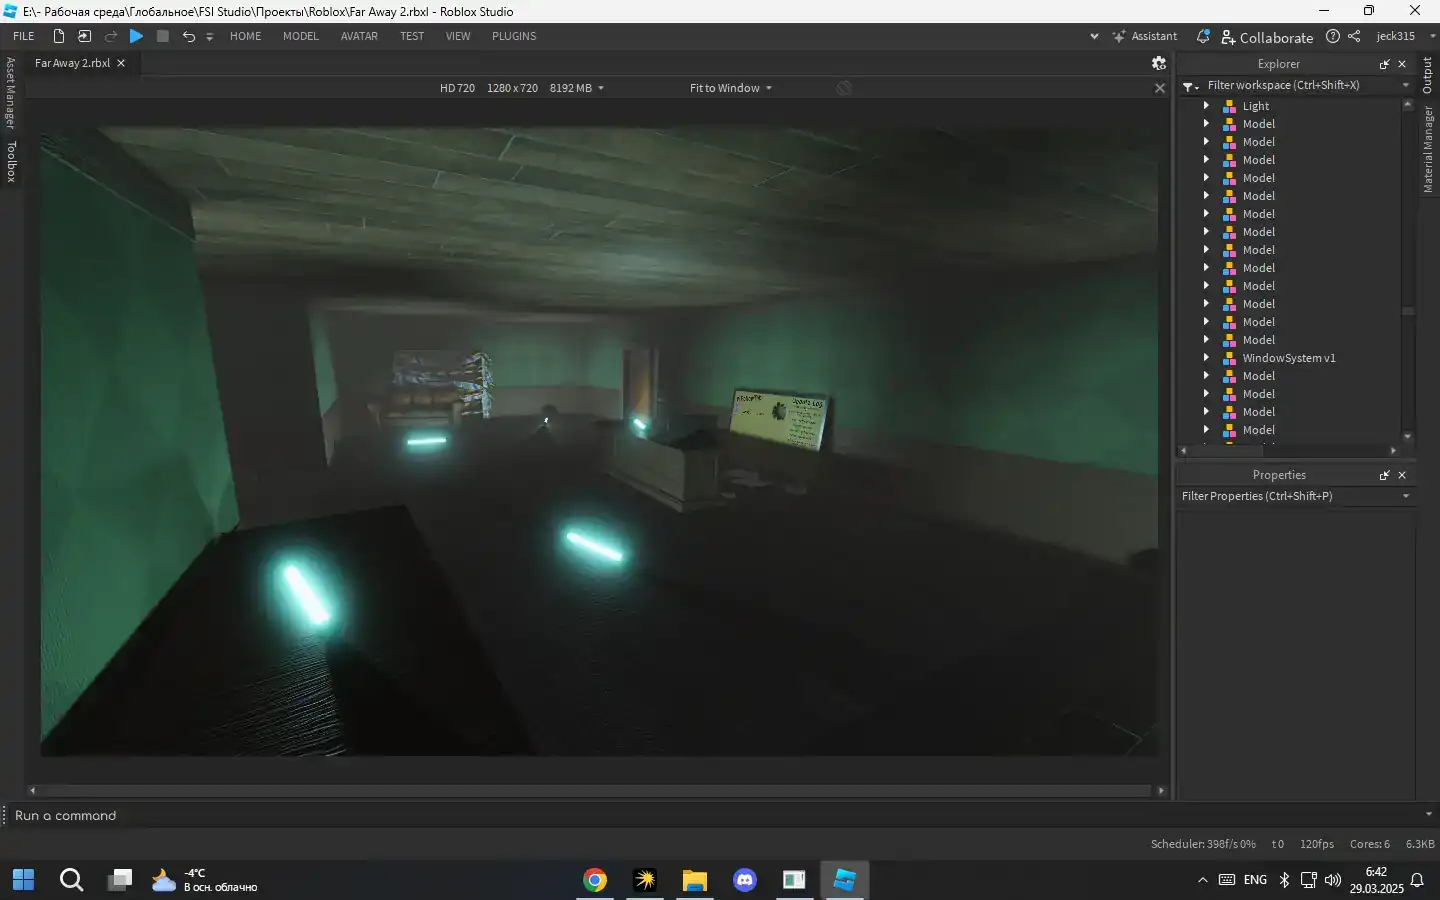Open the AVATAR ribbon tab

click(x=359, y=36)
